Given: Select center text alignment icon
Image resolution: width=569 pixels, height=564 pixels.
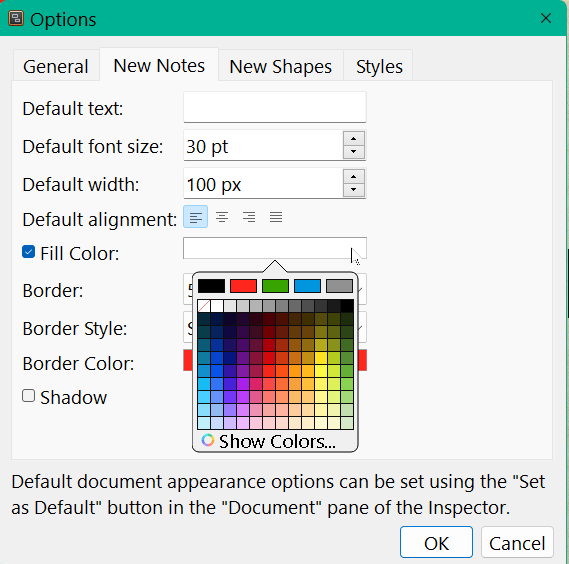Looking at the screenshot, I should pyautogui.click(x=222, y=217).
